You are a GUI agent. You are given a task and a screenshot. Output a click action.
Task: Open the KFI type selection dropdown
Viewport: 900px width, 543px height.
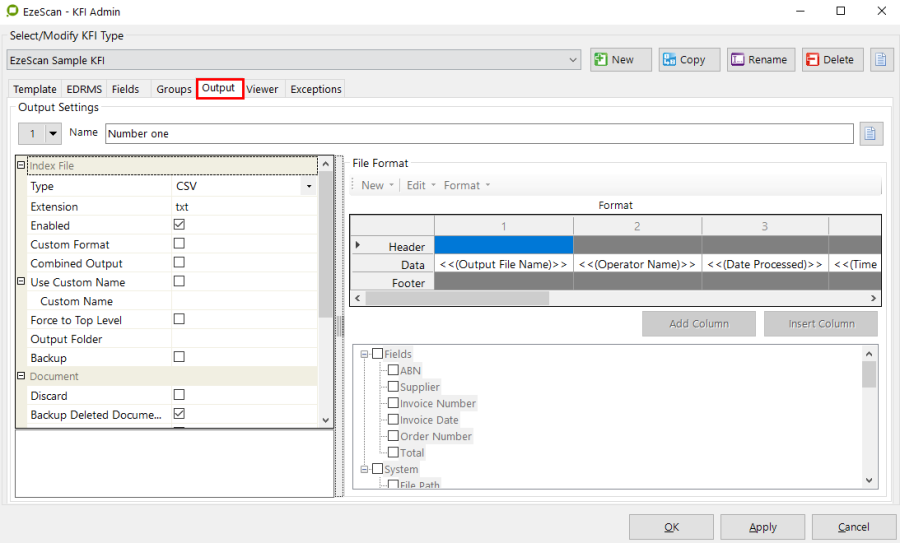(x=573, y=60)
